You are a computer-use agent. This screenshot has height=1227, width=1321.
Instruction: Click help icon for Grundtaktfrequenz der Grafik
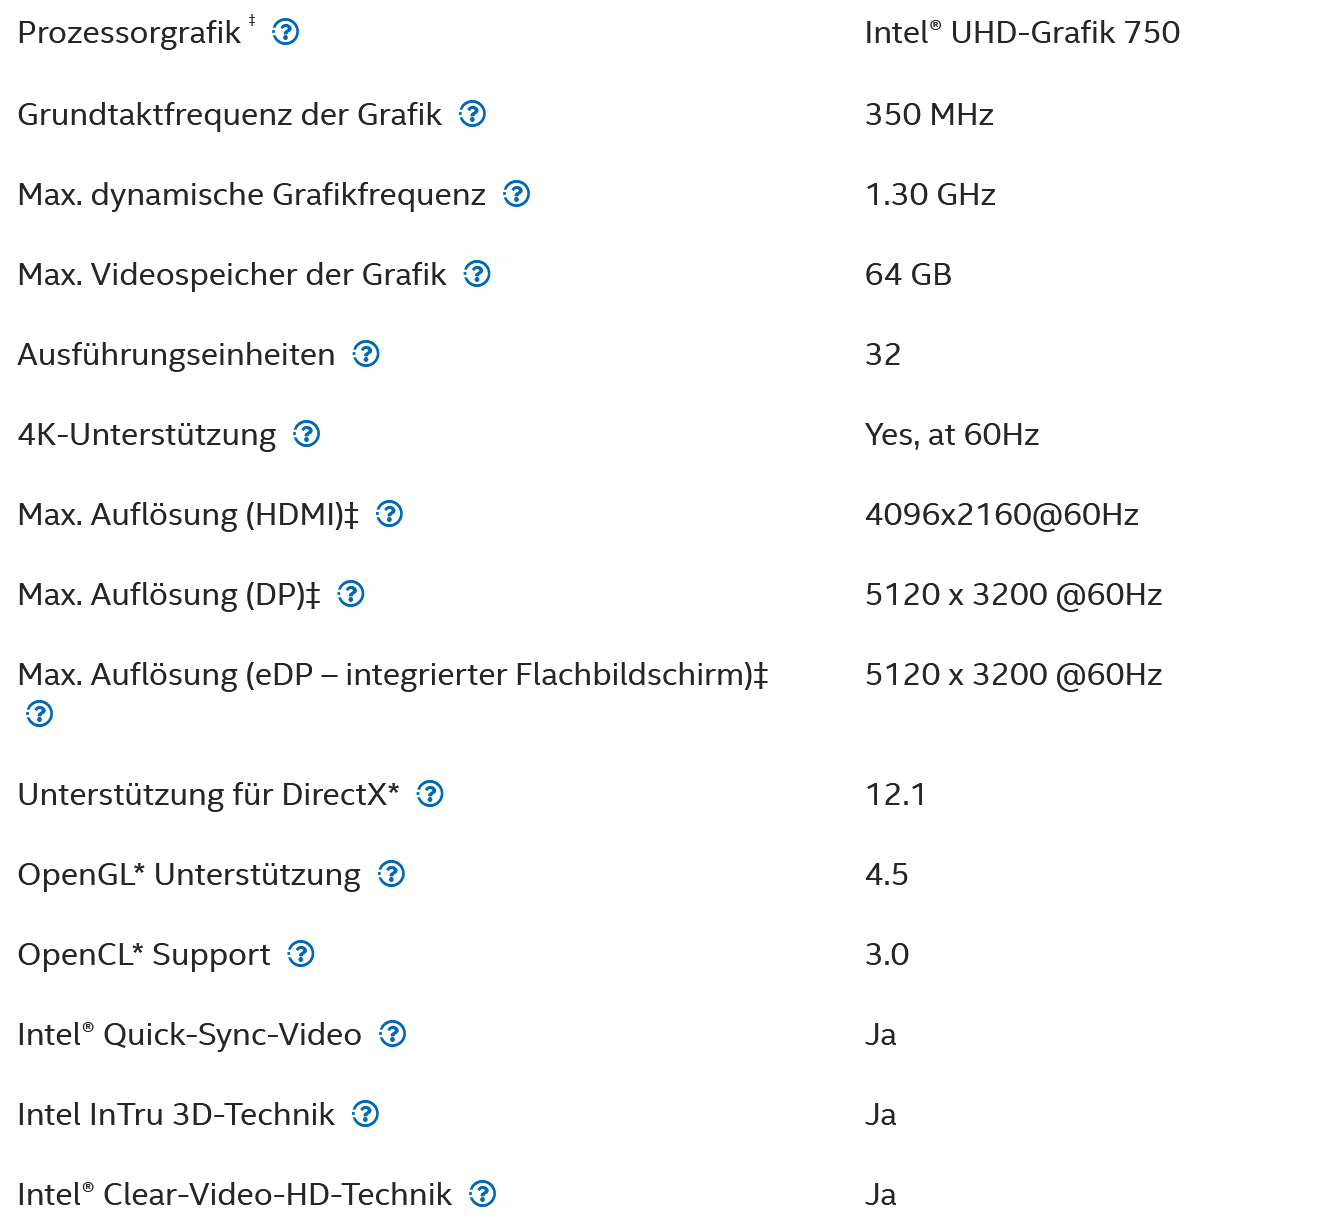point(473,114)
